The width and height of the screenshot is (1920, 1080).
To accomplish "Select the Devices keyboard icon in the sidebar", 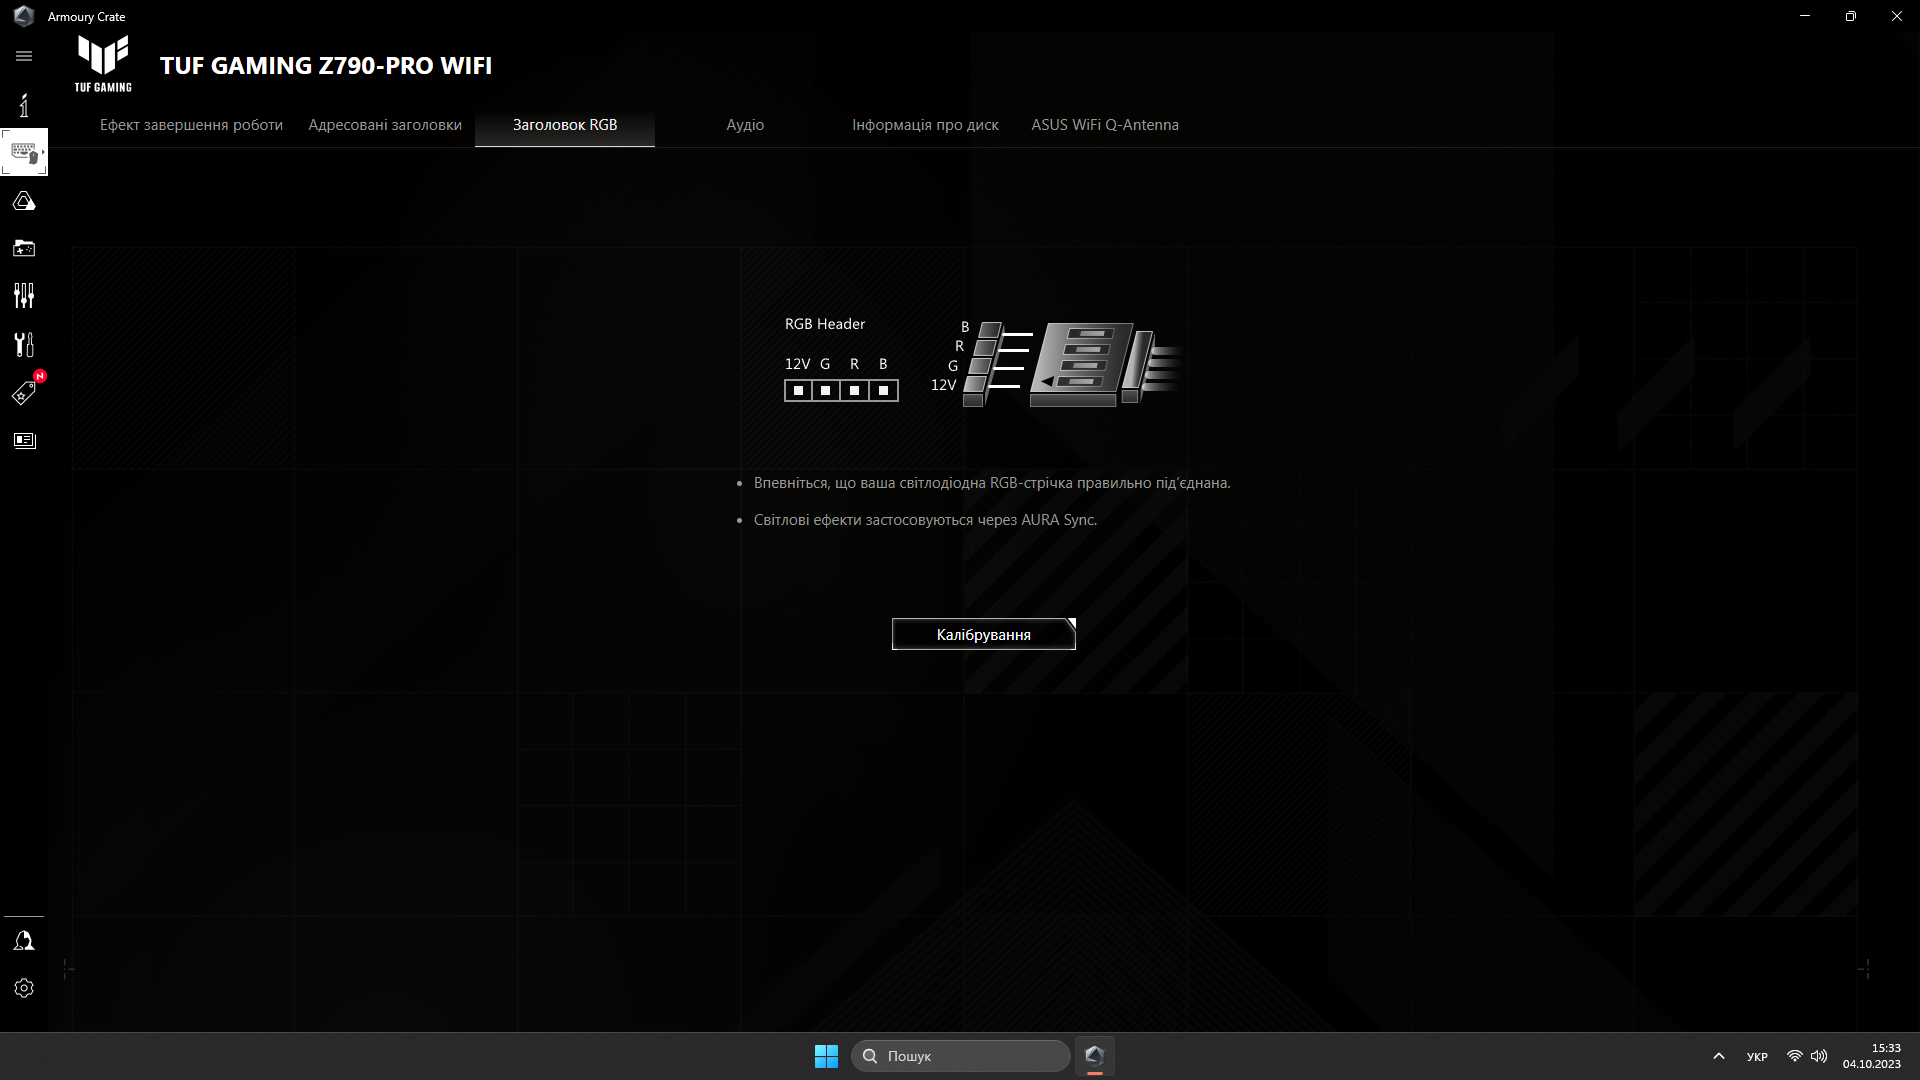I will [x=24, y=152].
